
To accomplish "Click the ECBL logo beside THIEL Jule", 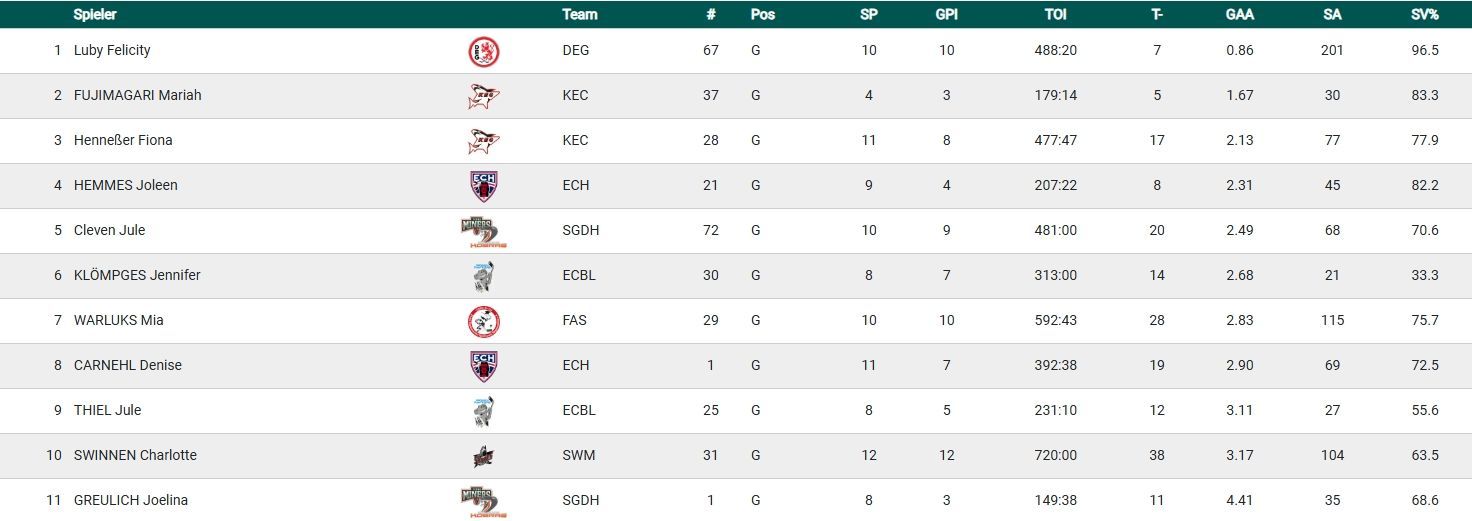I will [484, 411].
